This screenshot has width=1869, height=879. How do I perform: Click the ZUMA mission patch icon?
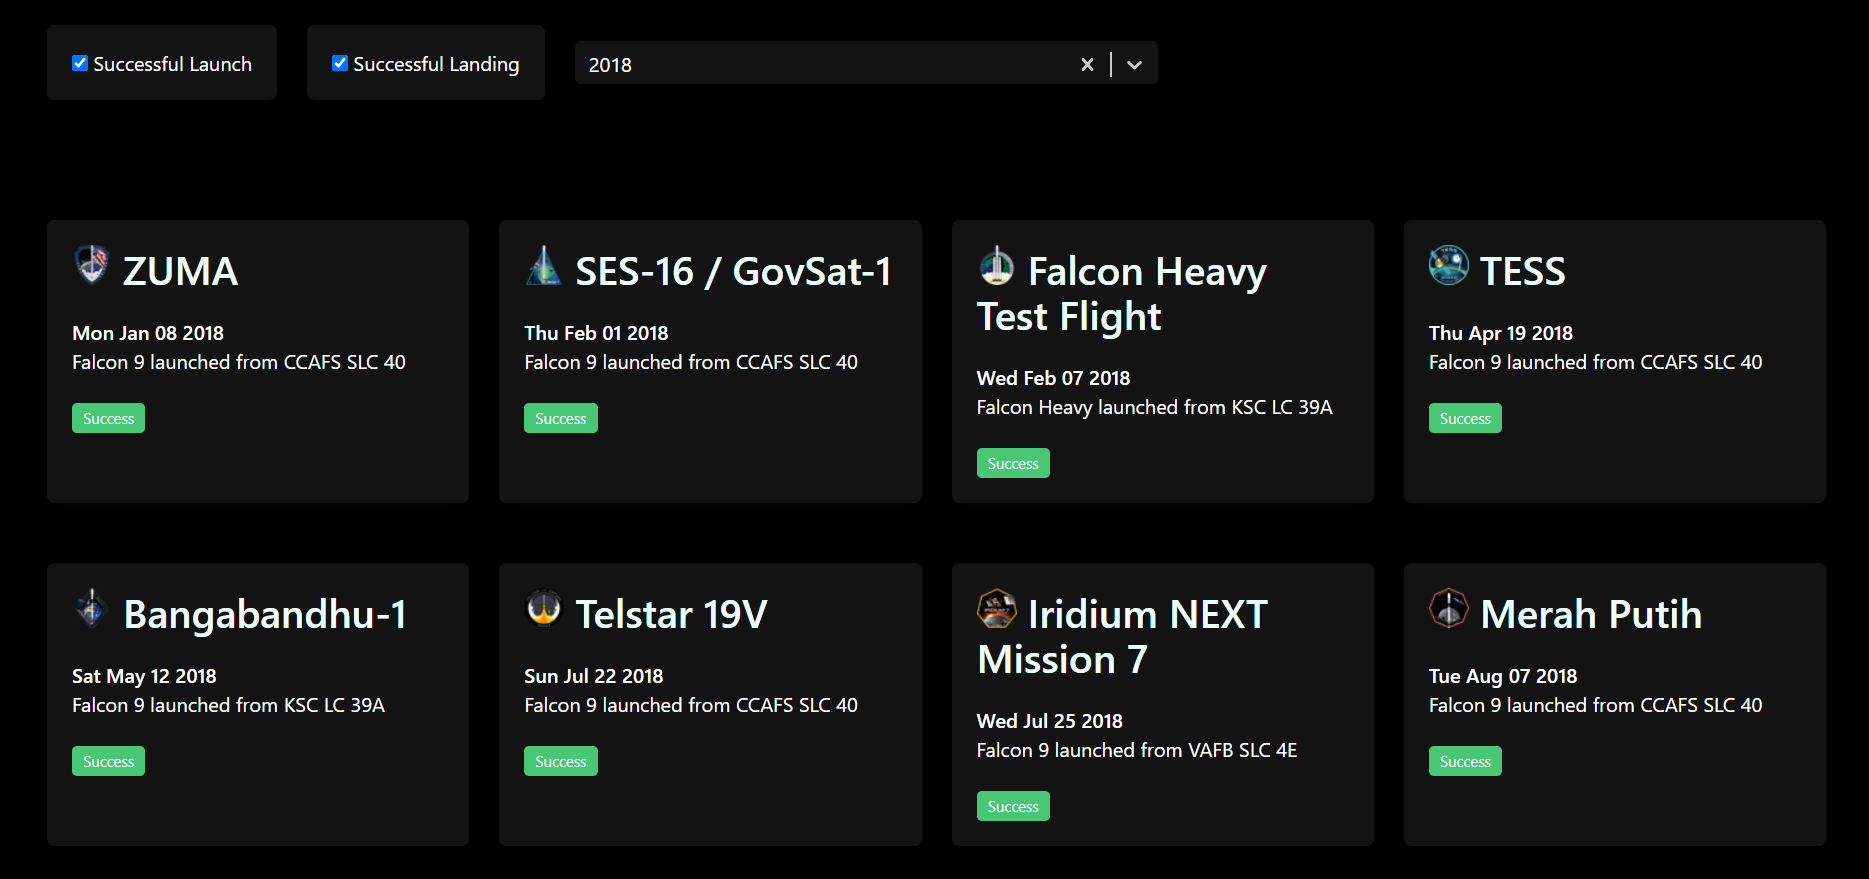(x=92, y=265)
